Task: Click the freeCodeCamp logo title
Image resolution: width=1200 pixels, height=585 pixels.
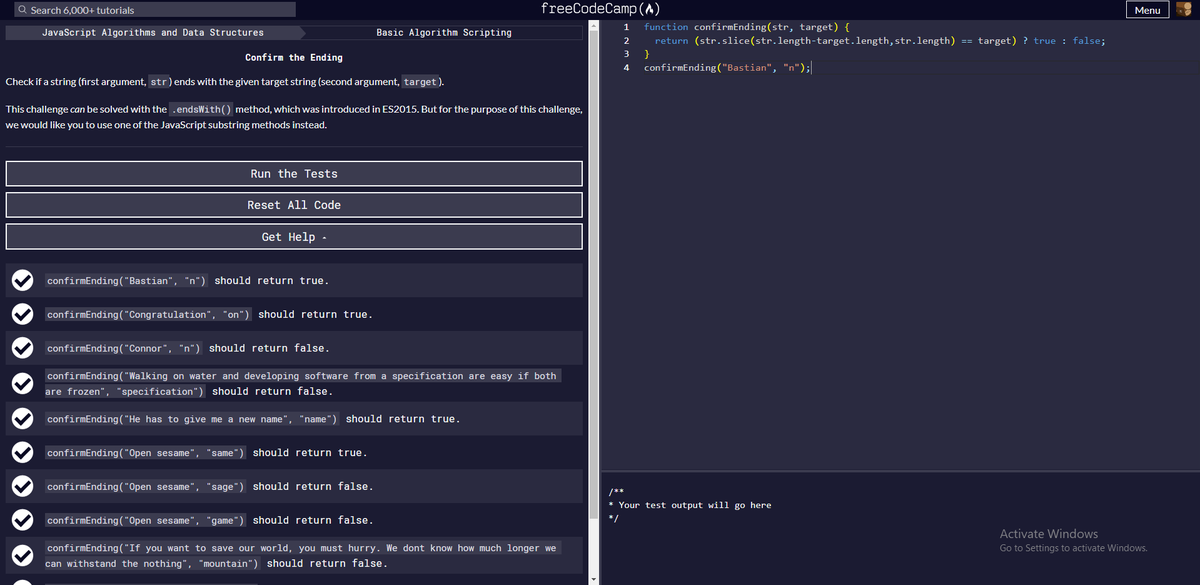Action: pos(598,9)
